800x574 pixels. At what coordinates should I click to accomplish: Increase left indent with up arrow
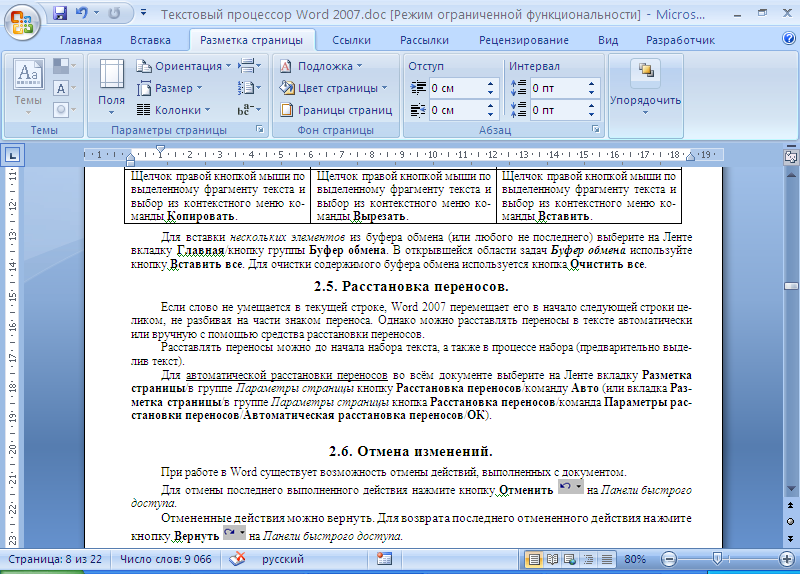pyautogui.click(x=490, y=84)
